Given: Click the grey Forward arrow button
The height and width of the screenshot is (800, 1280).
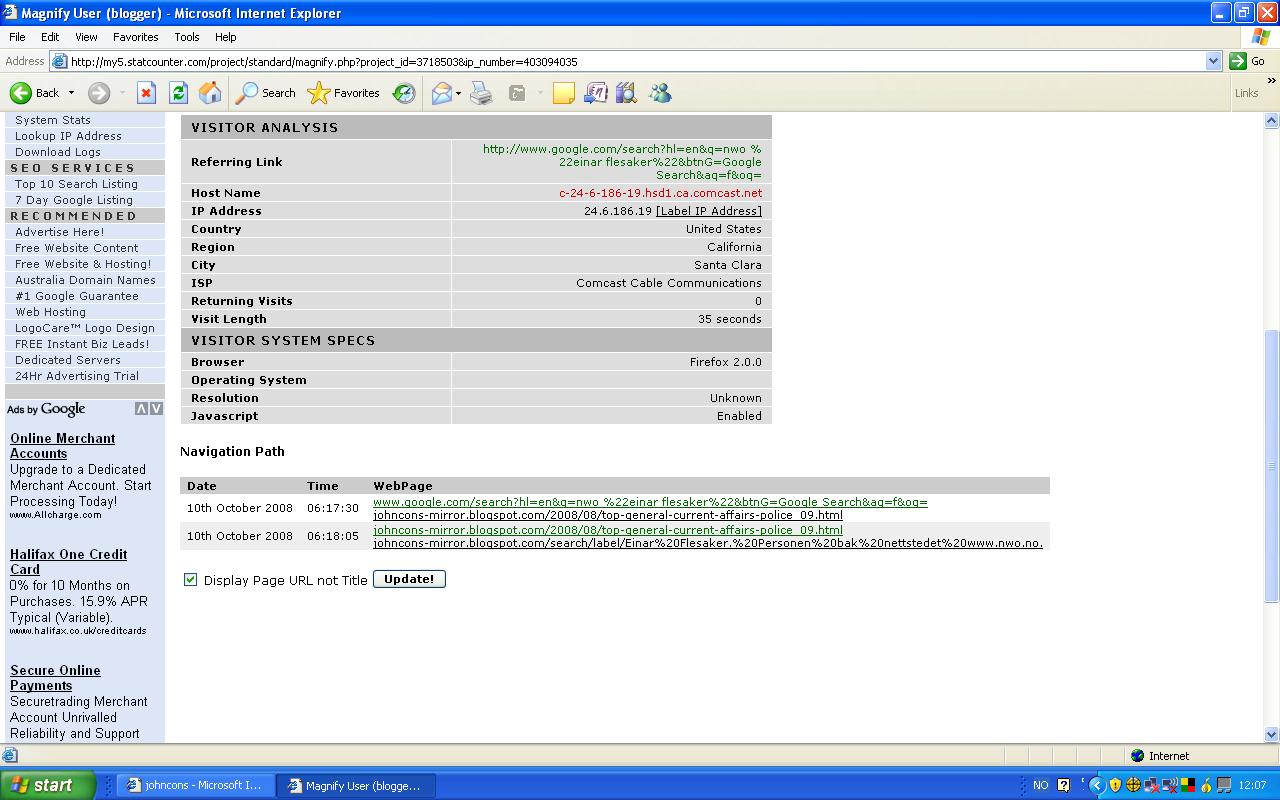Looking at the screenshot, I should point(98,93).
